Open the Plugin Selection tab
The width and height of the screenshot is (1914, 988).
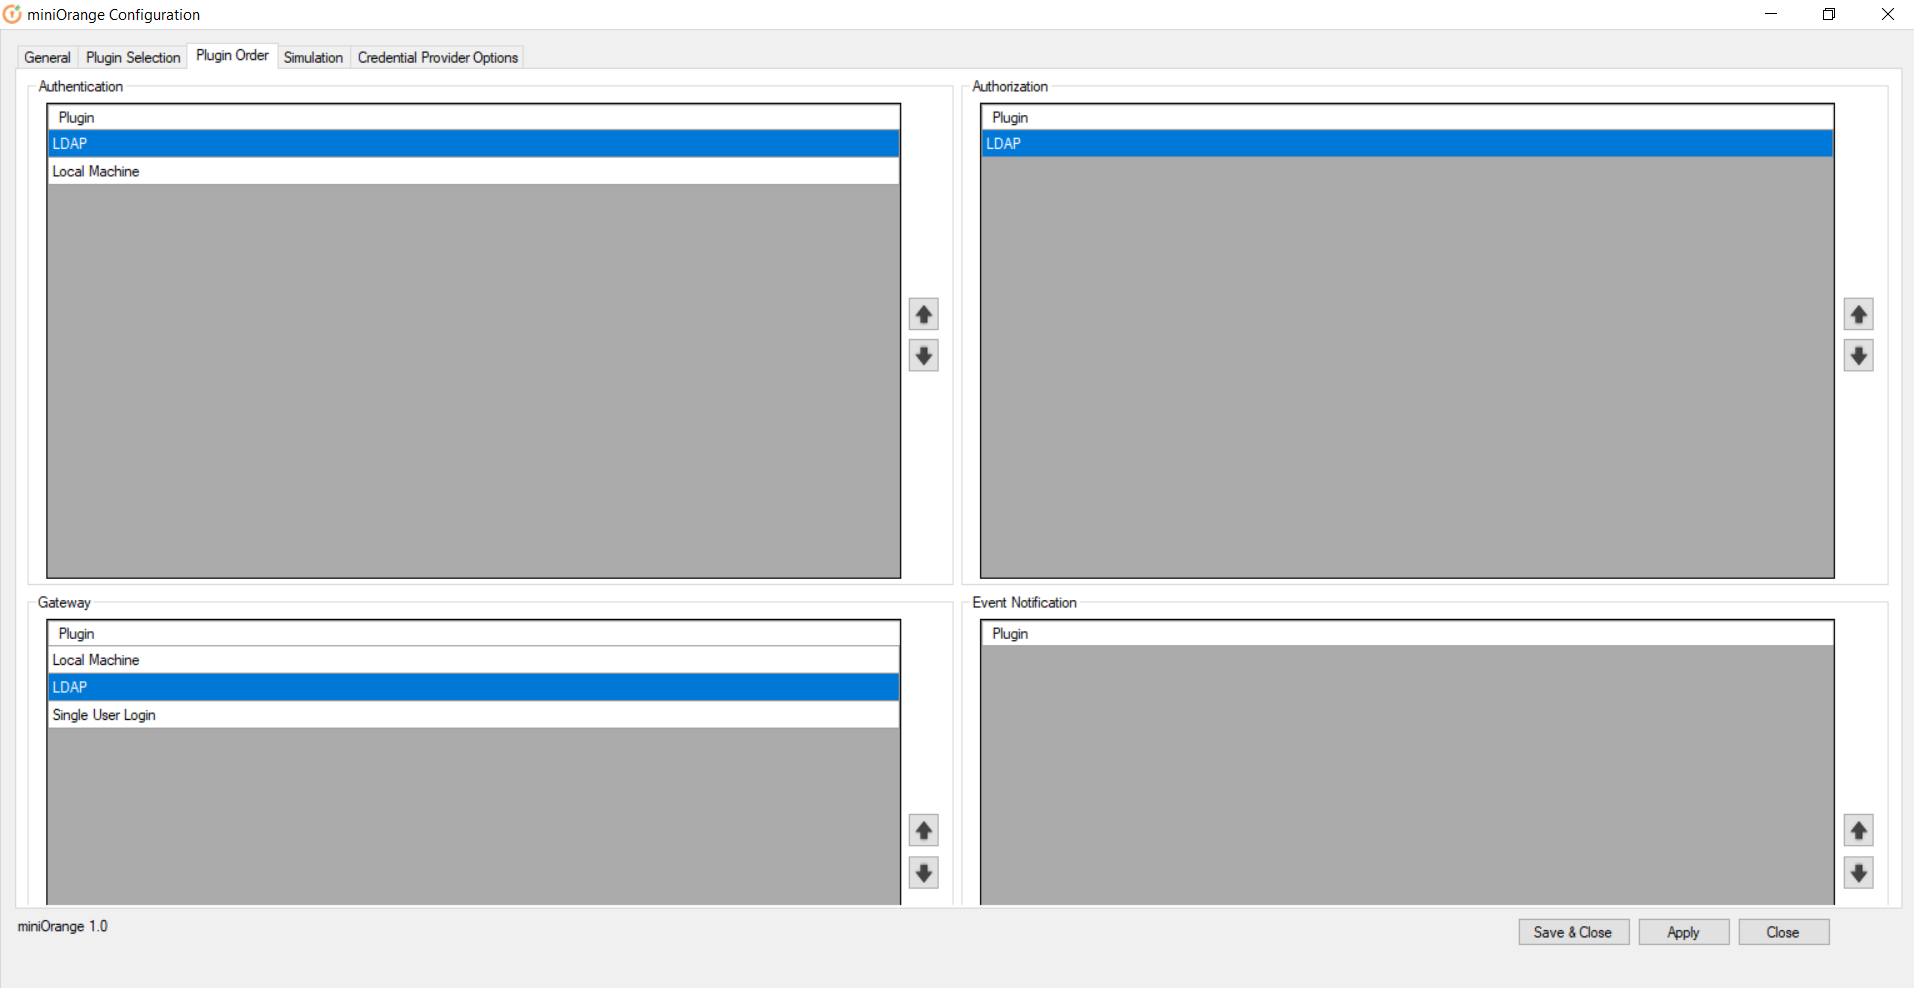(133, 58)
